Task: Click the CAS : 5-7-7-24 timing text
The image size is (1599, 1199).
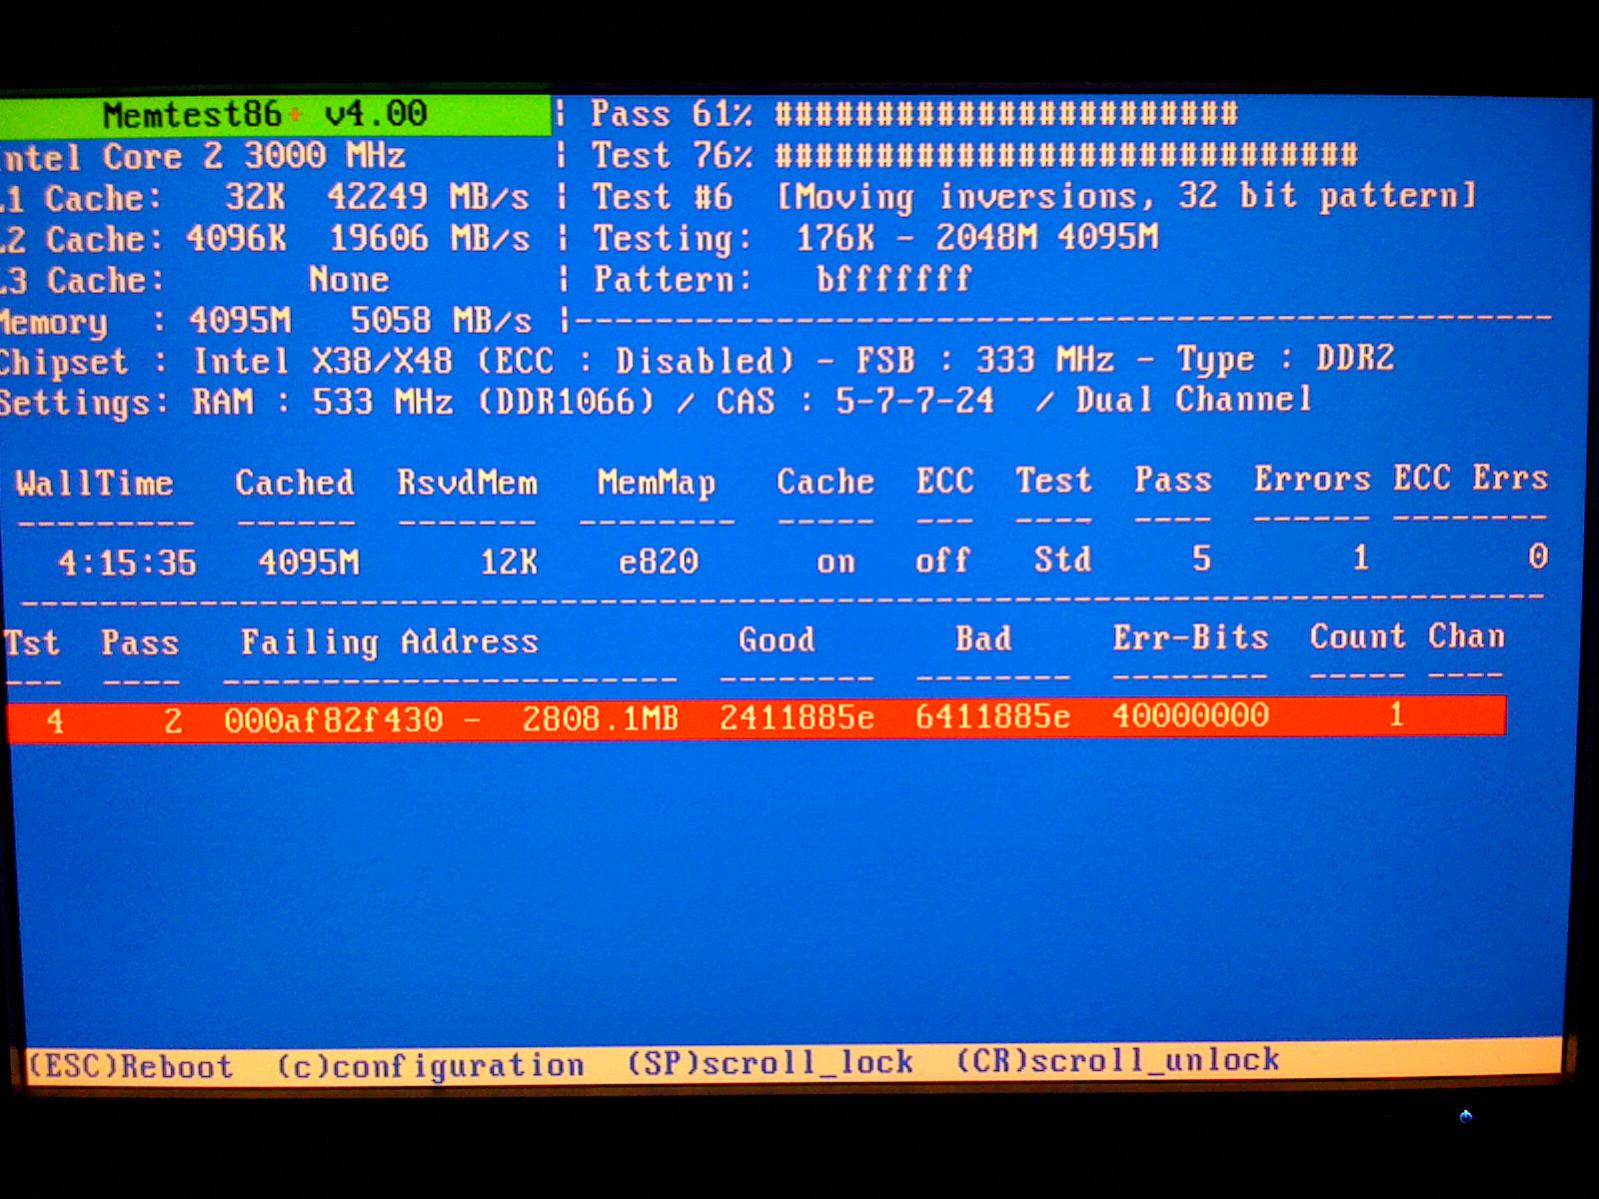Action: pos(855,401)
